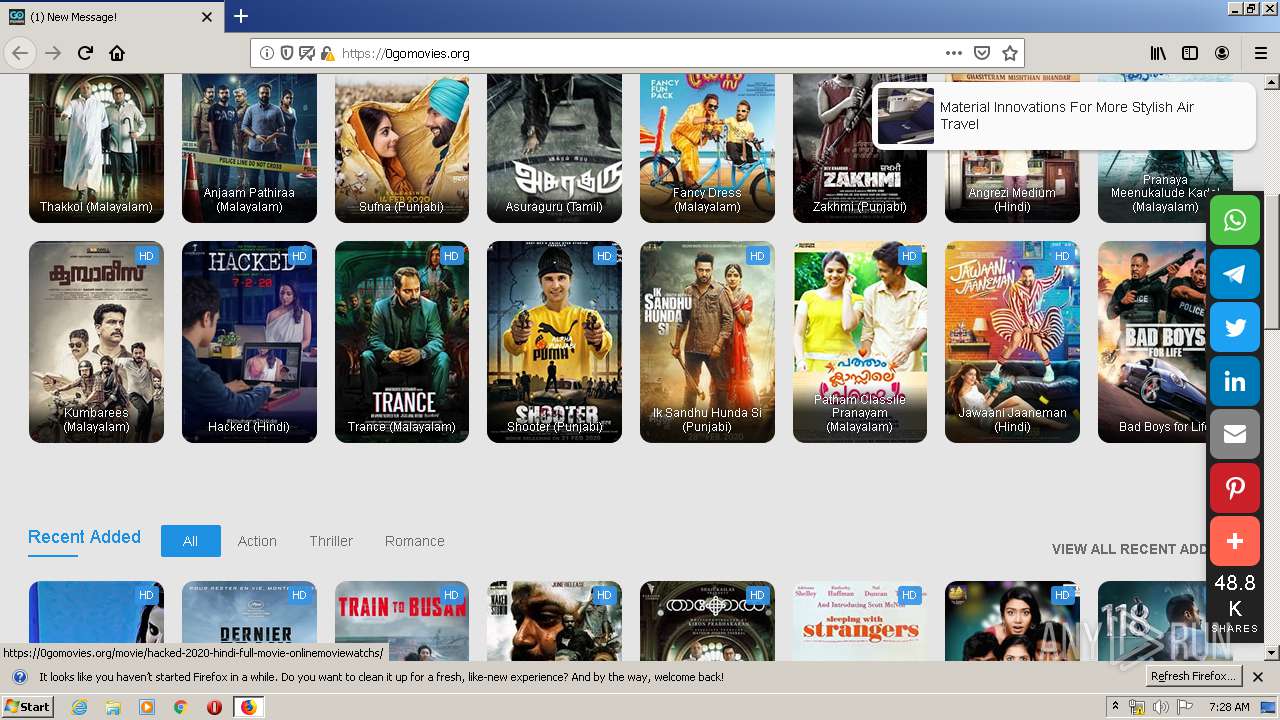Close the New Message tab
Screen dimensions: 1280x720
[207, 17]
